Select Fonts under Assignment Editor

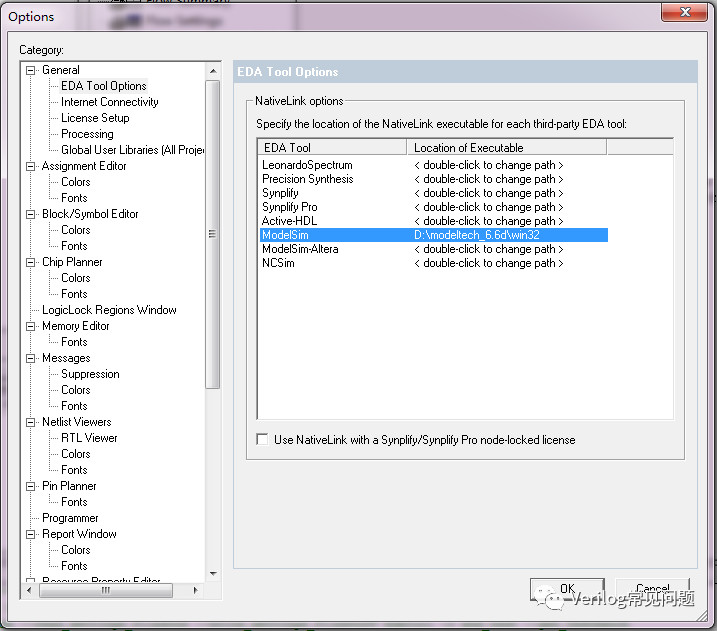(74, 198)
